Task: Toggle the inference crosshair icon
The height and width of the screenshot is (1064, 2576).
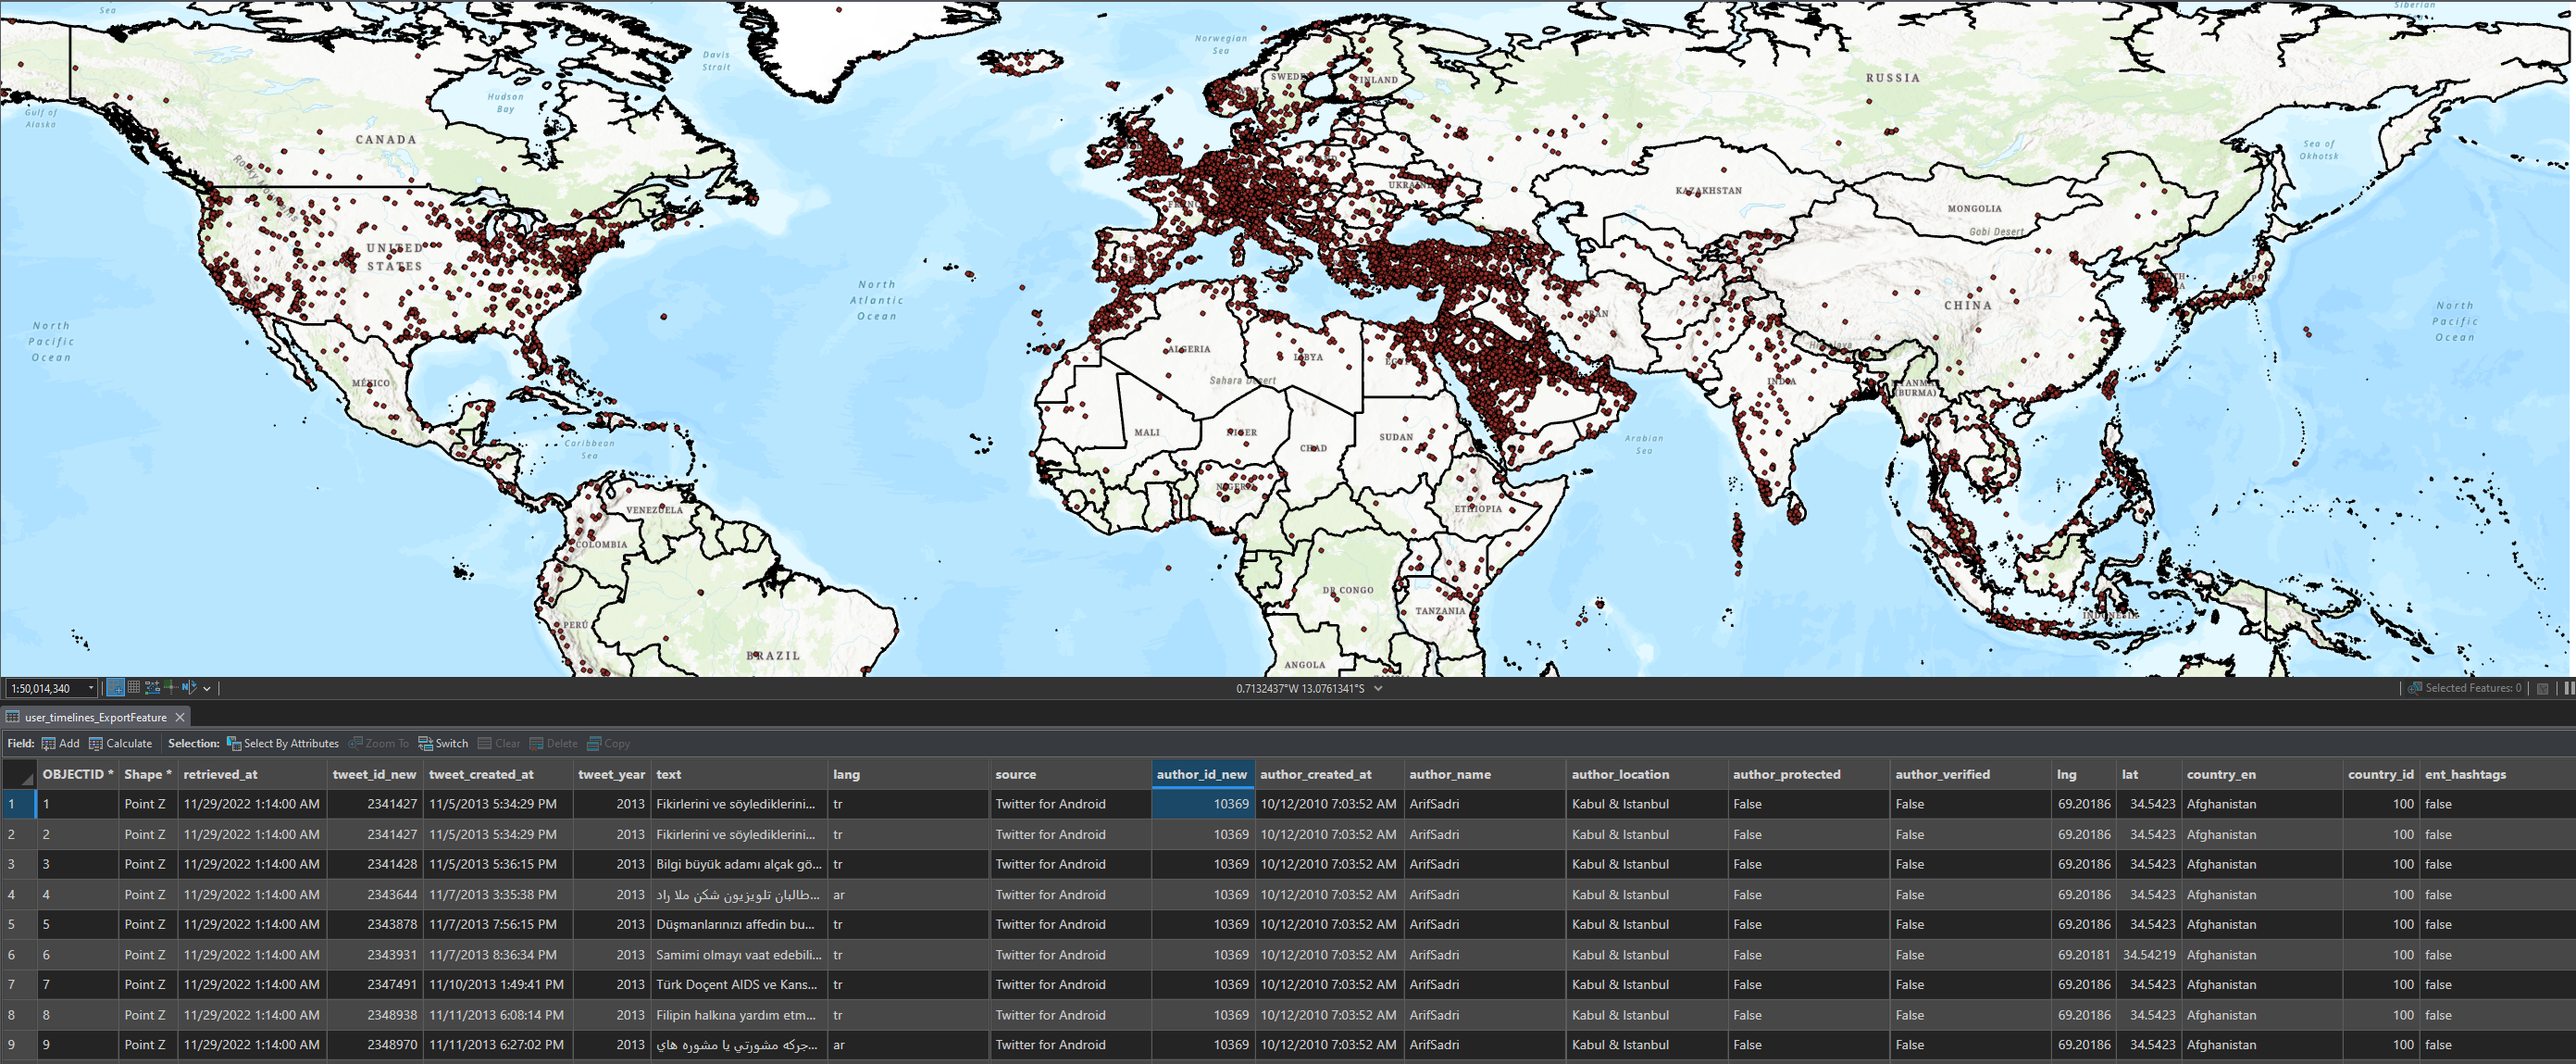Action: pyautogui.click(x=171, y=688)
